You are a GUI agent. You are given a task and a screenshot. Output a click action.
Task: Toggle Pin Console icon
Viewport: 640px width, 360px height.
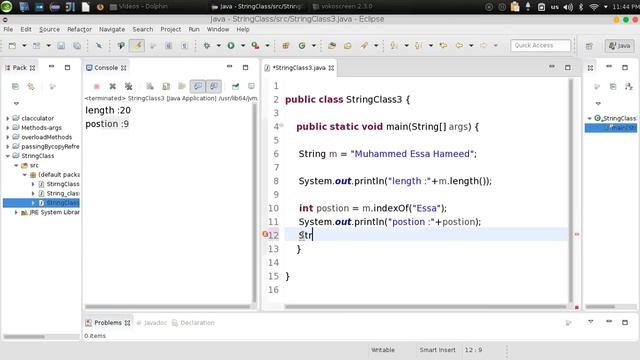click(236, 86)
